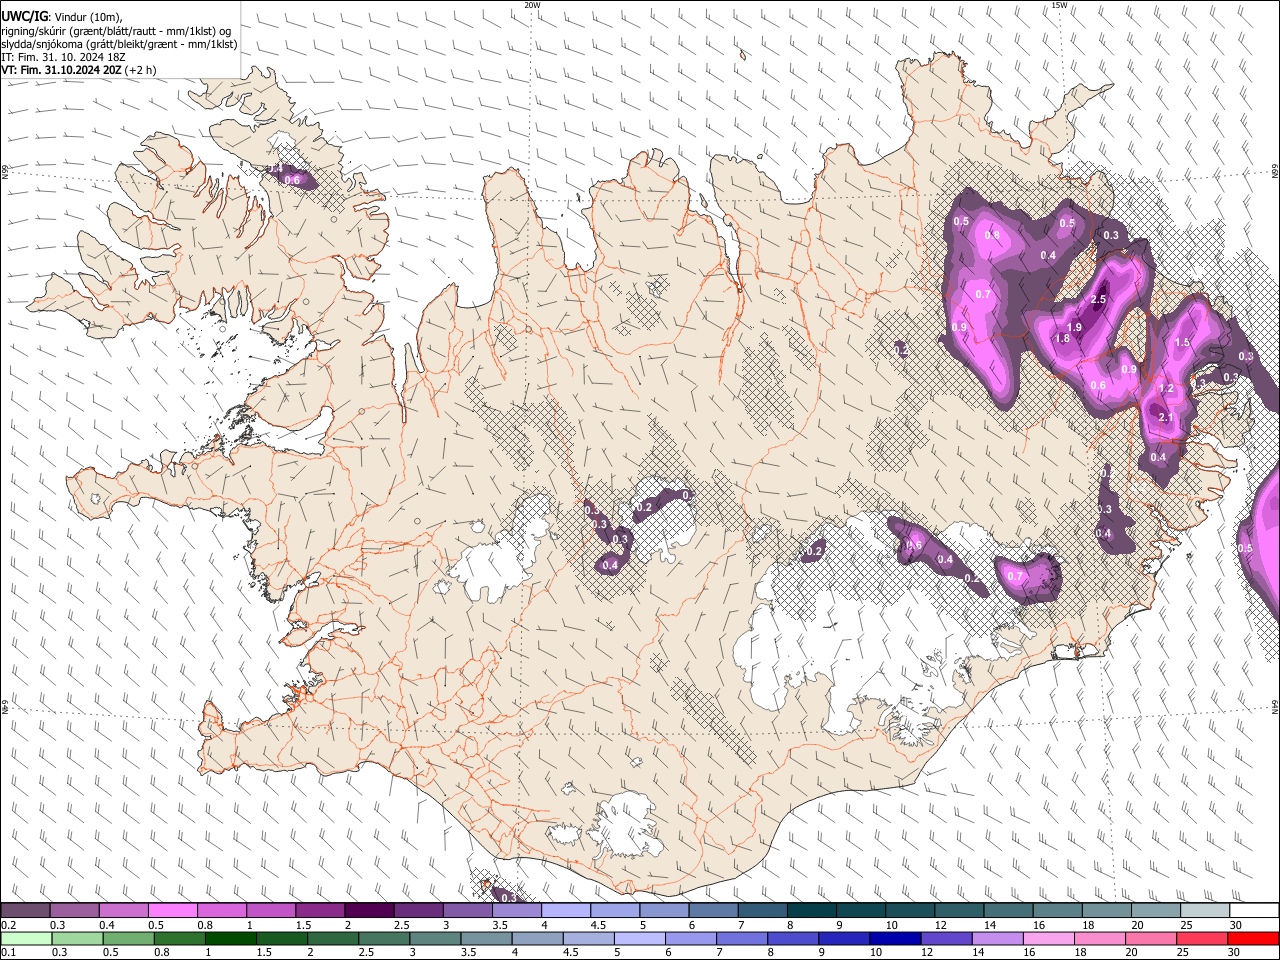Viewport: 1280px width, 960px height.
Task: Click top-row legend swatch between 2.5 and 3
Action: (418, 911)
